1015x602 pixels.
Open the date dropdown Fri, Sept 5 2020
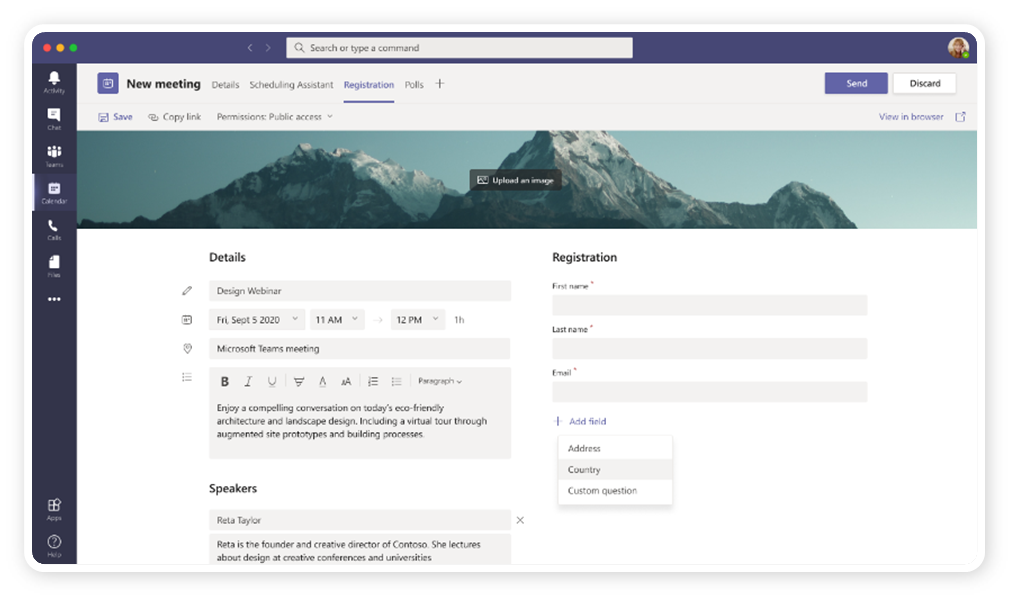coord(257,320)
